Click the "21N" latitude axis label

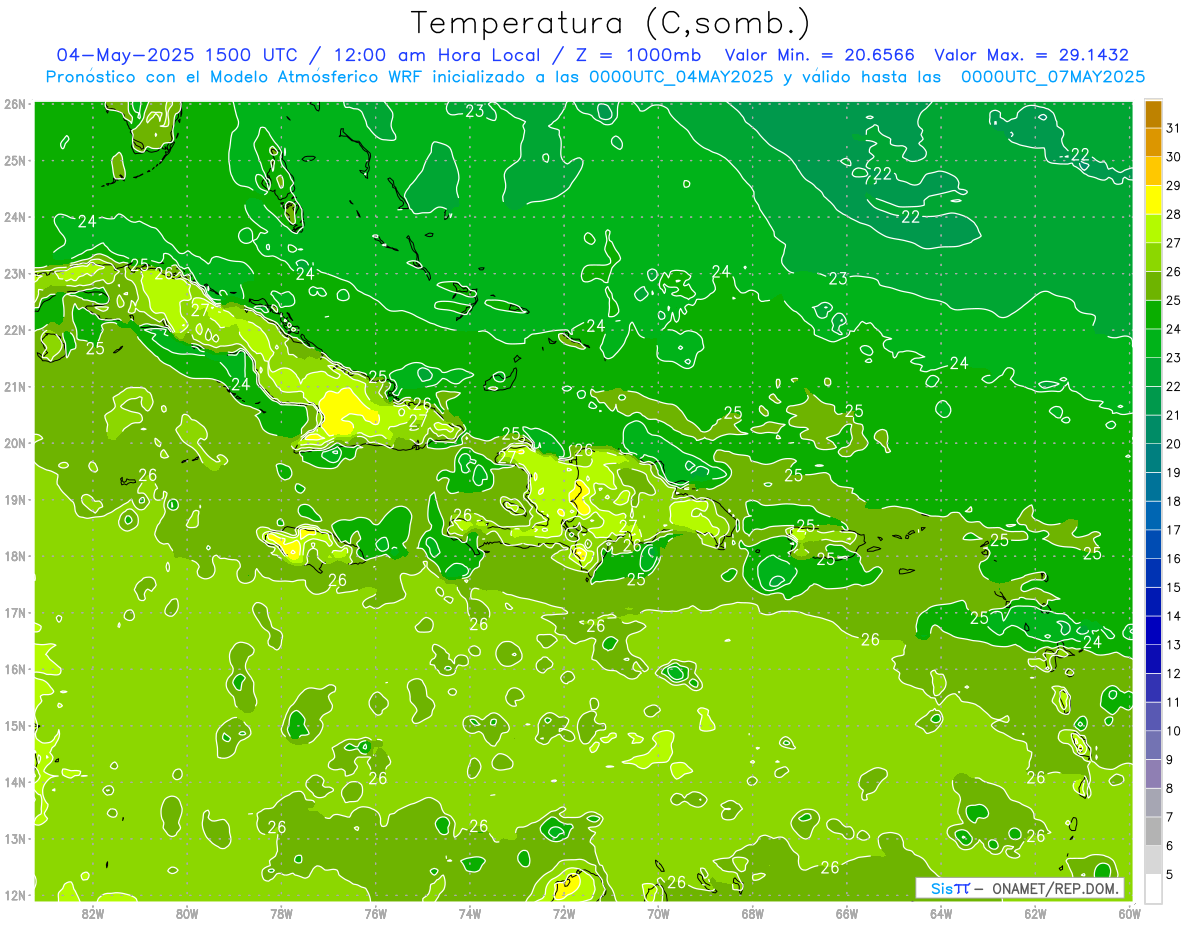coord(15,386)
